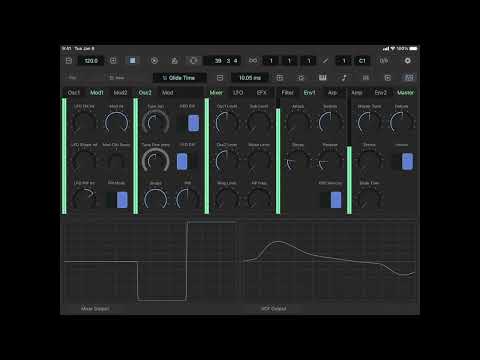Toggle the upper blue switch in the Osc2 panel

click(x=189, y=123)
